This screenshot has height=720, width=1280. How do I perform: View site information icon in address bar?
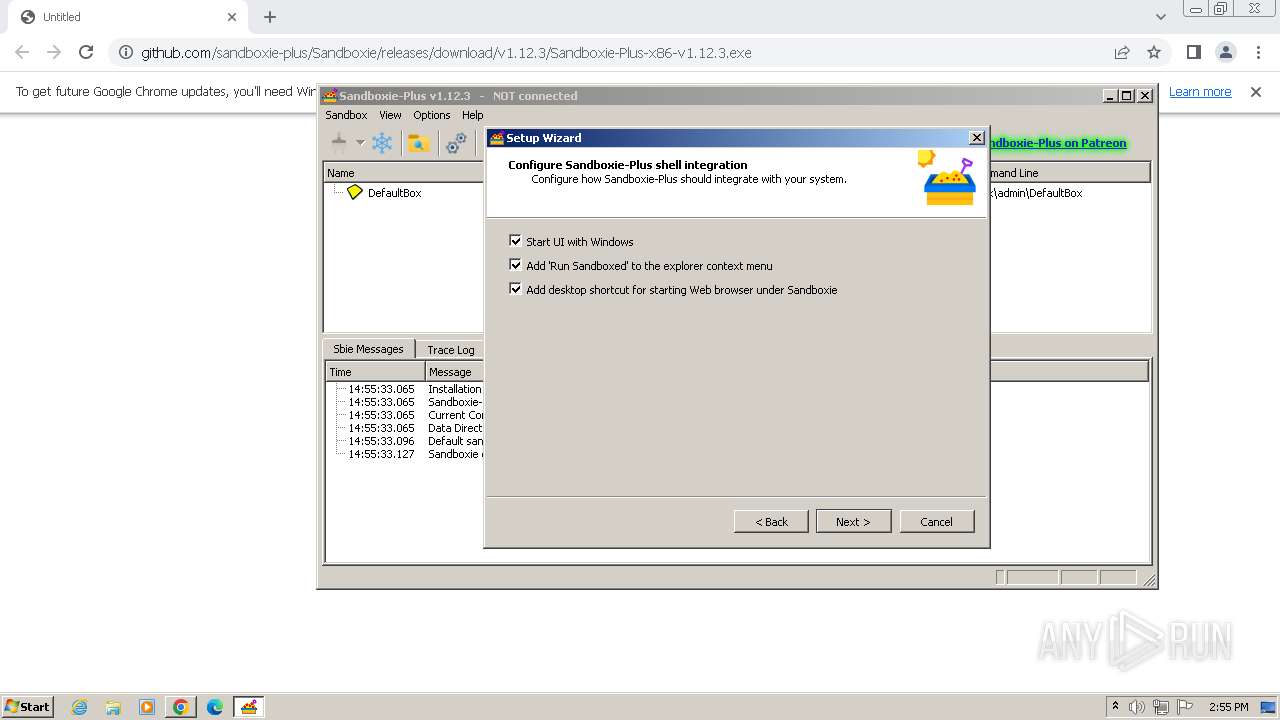click(x=124, y=52)
